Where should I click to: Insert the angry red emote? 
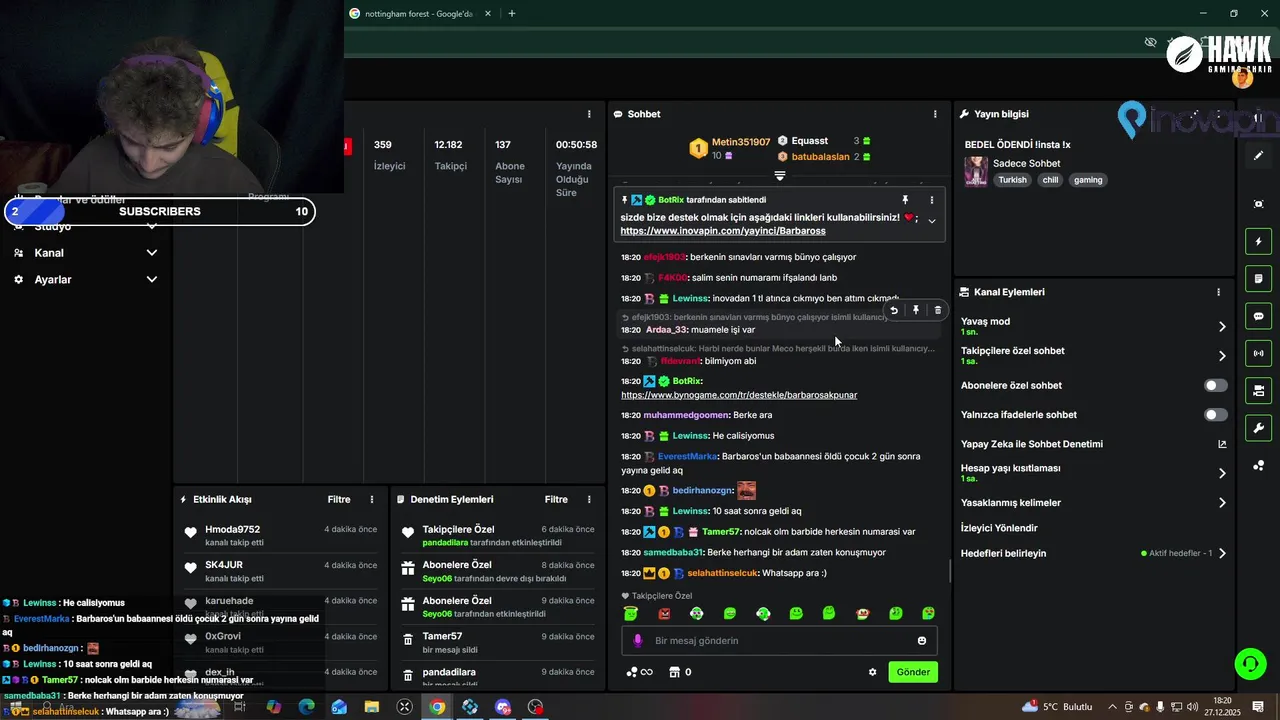tap(664, 613)
